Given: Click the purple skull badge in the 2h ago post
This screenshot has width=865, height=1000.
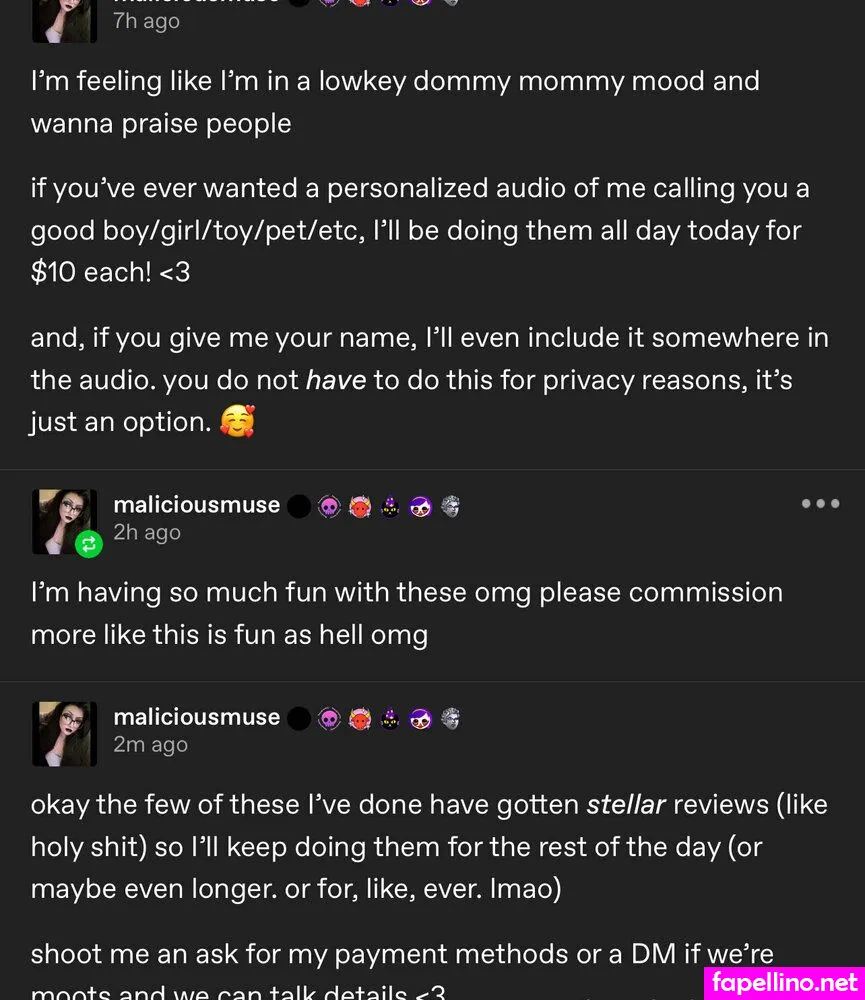Looking at the screenshot, I should pyautogui.click(x=329, y=507).
